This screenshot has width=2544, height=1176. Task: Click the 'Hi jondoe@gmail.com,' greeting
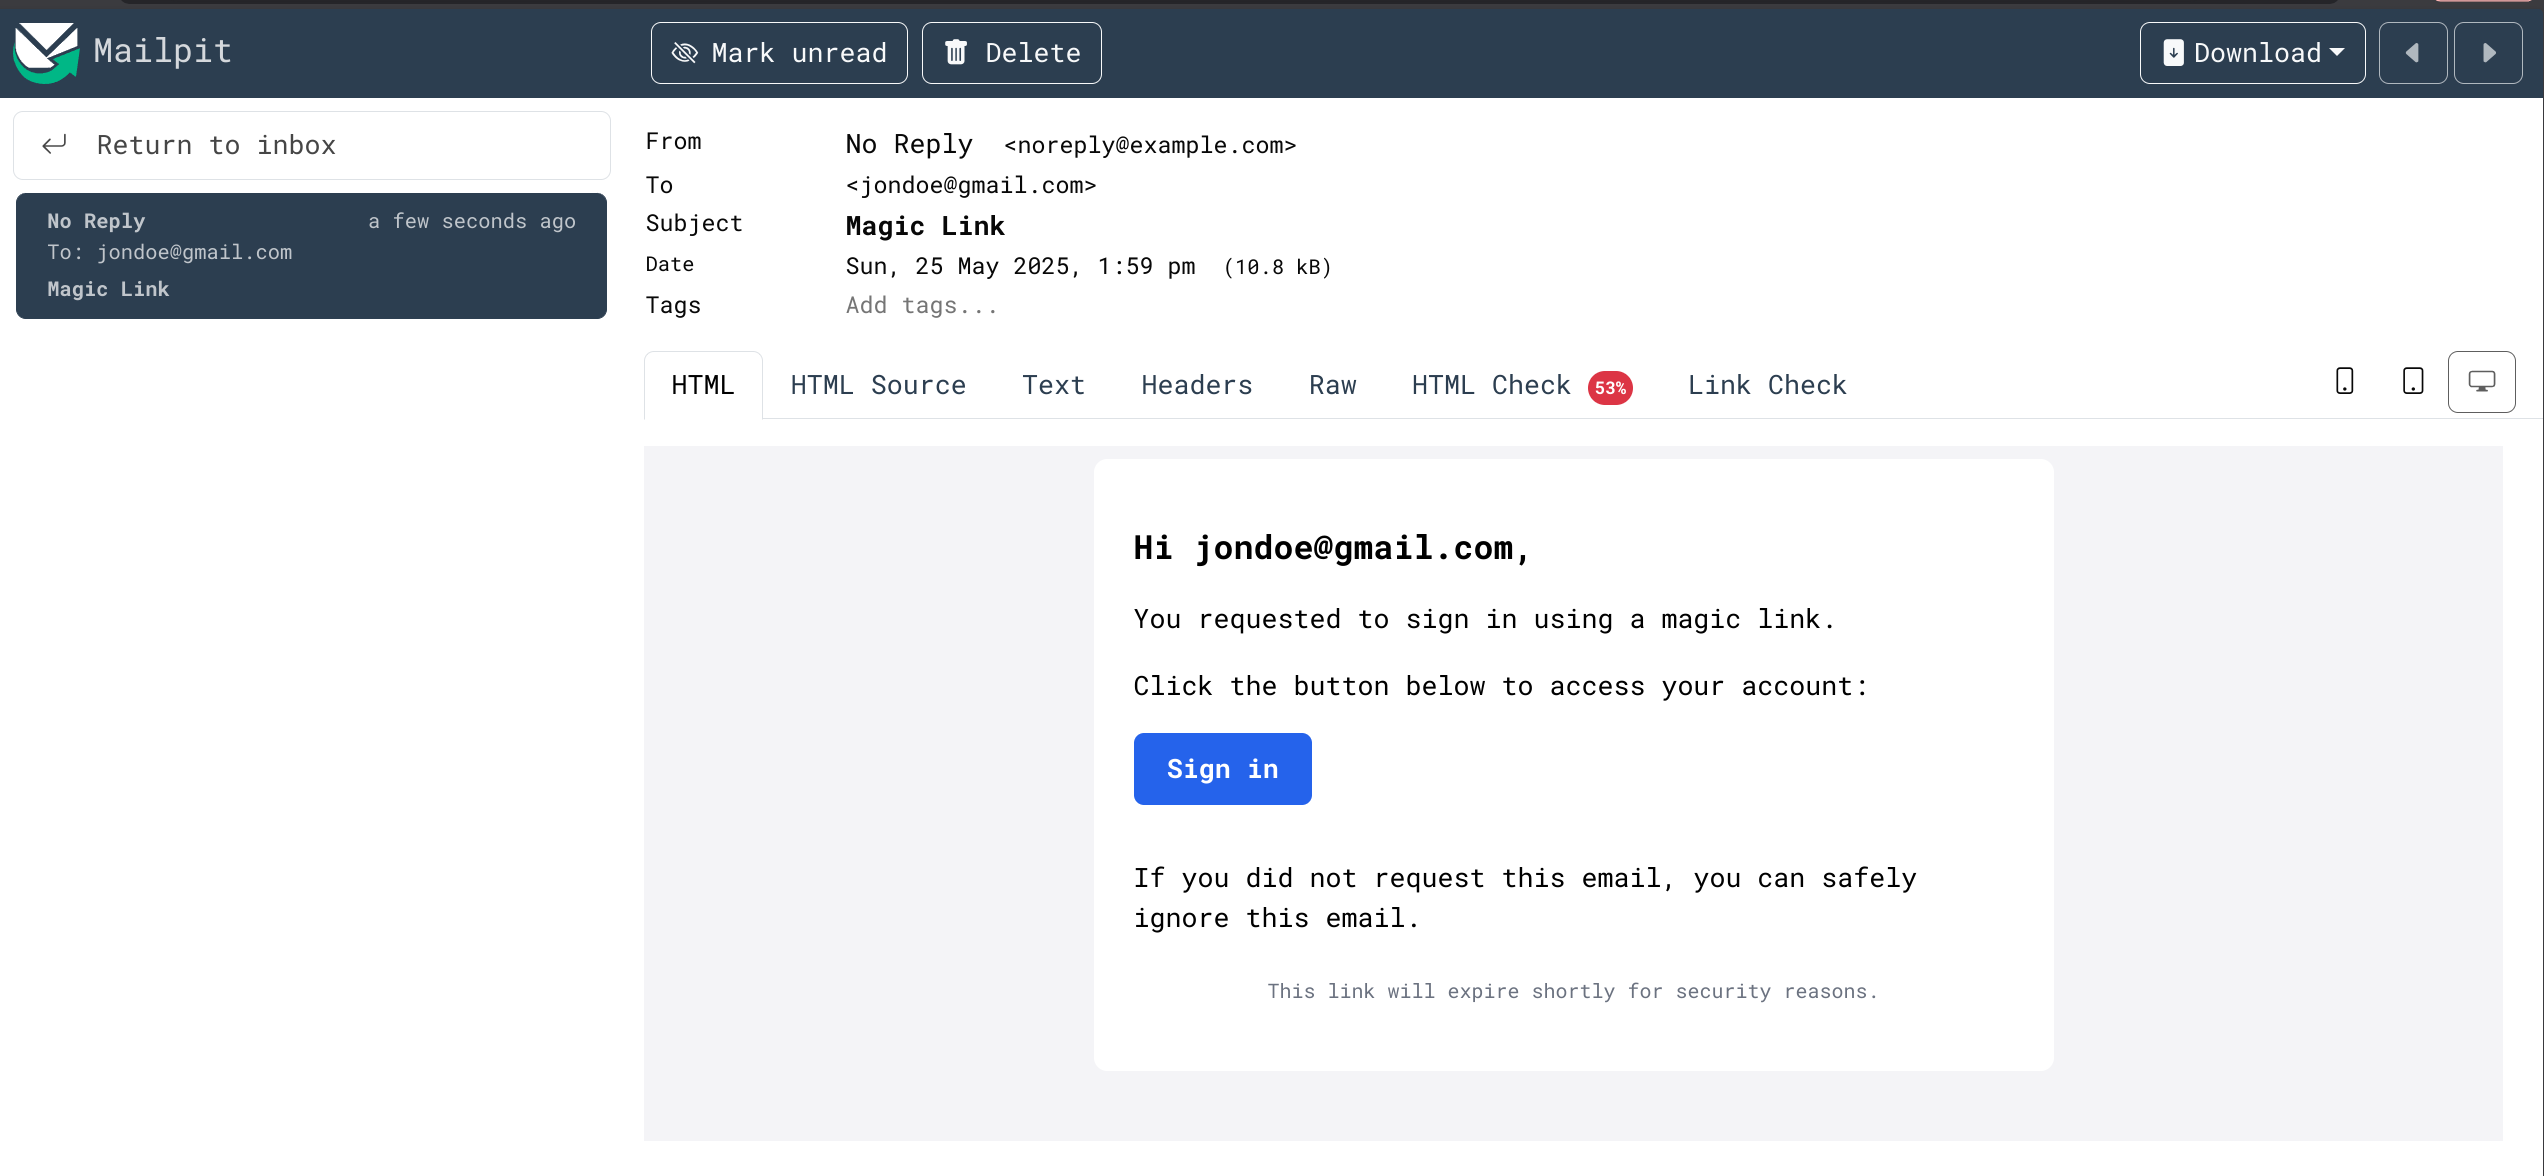click(1332, 548)
